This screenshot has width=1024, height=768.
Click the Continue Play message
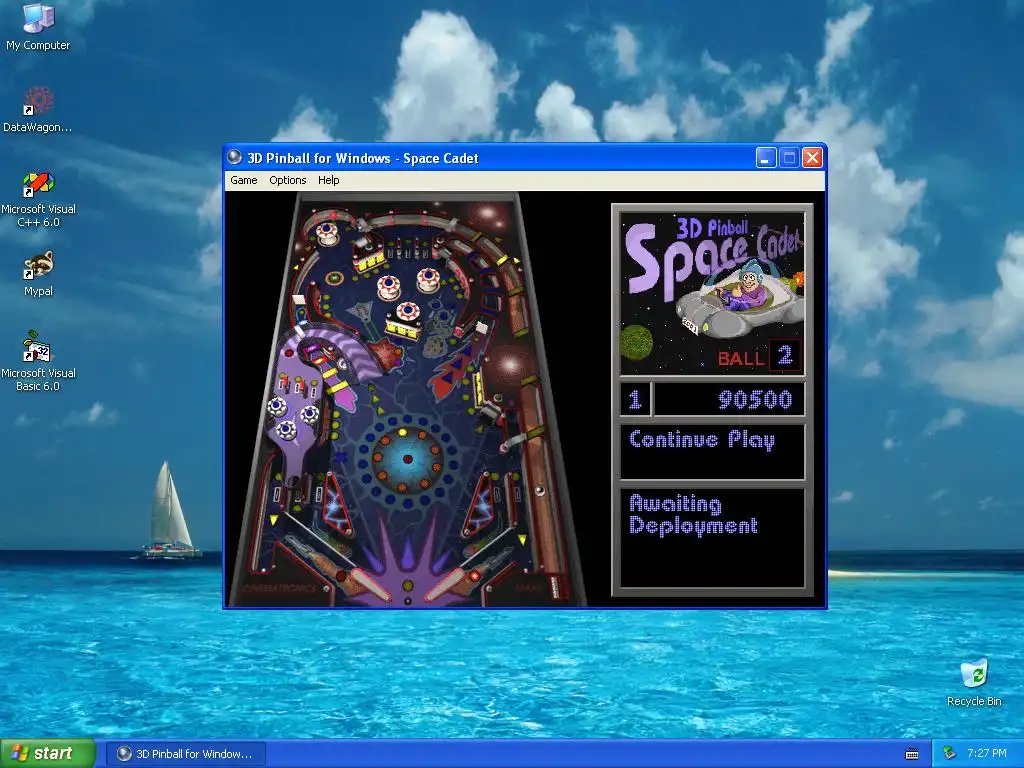[x=702, y=440]
